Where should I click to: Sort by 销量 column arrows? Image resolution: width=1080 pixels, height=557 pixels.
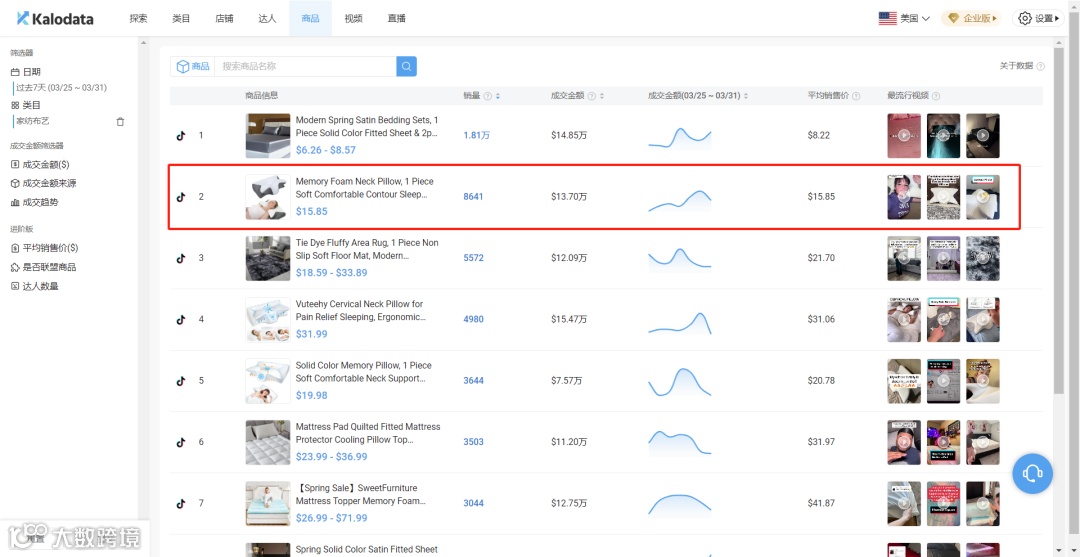497,96
